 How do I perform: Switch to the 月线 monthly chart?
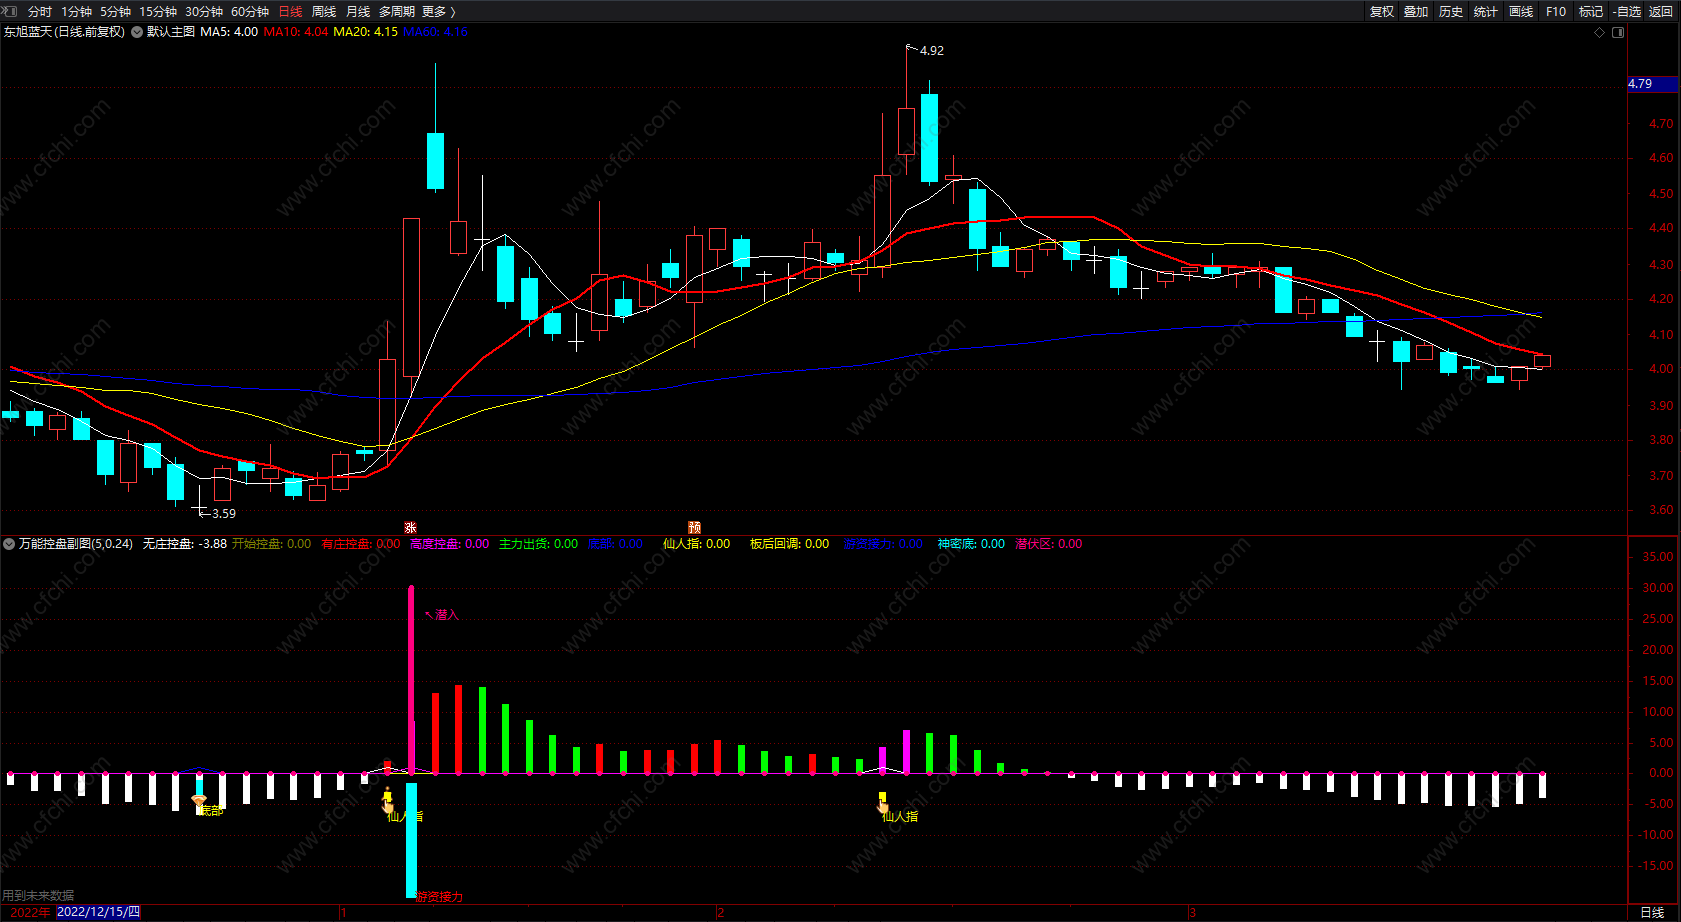pos(358,12)
